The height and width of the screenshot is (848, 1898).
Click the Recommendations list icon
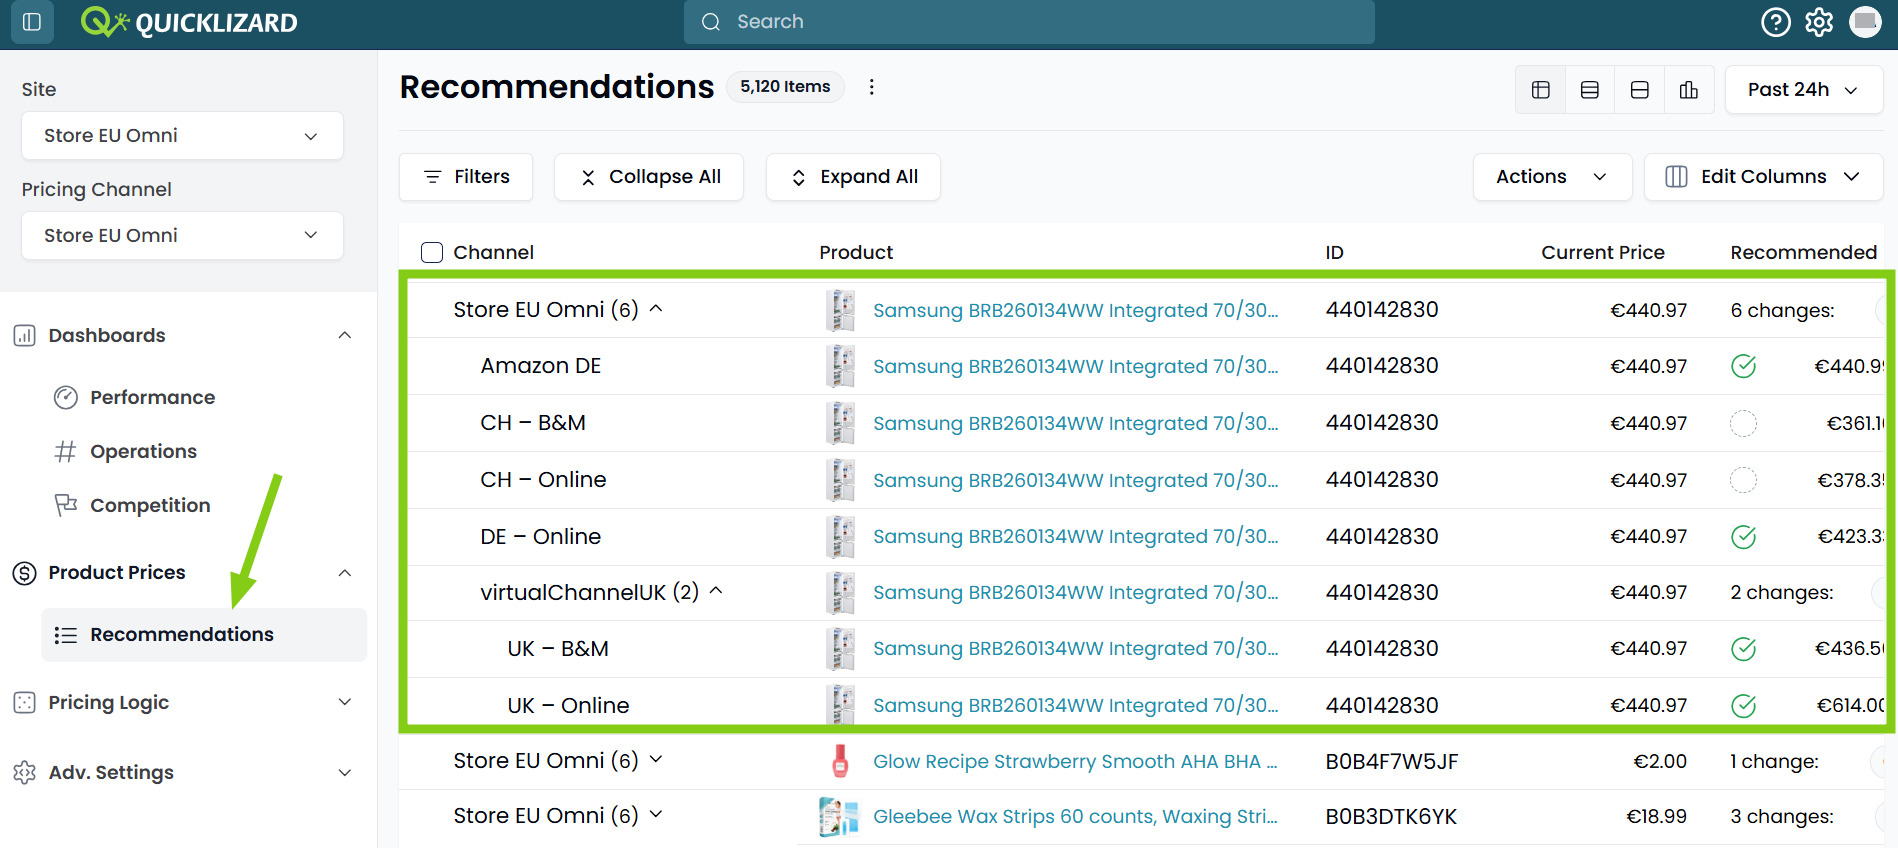pyautogui.click(x=66, y=635)
